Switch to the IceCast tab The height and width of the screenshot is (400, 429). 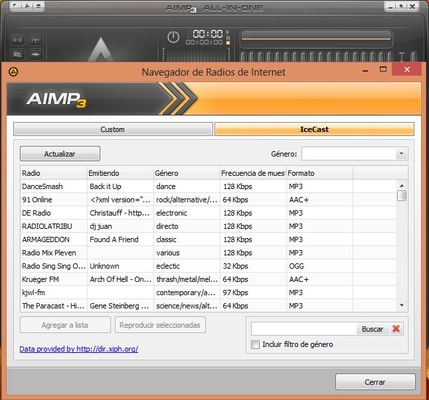(x=314, y=129)
